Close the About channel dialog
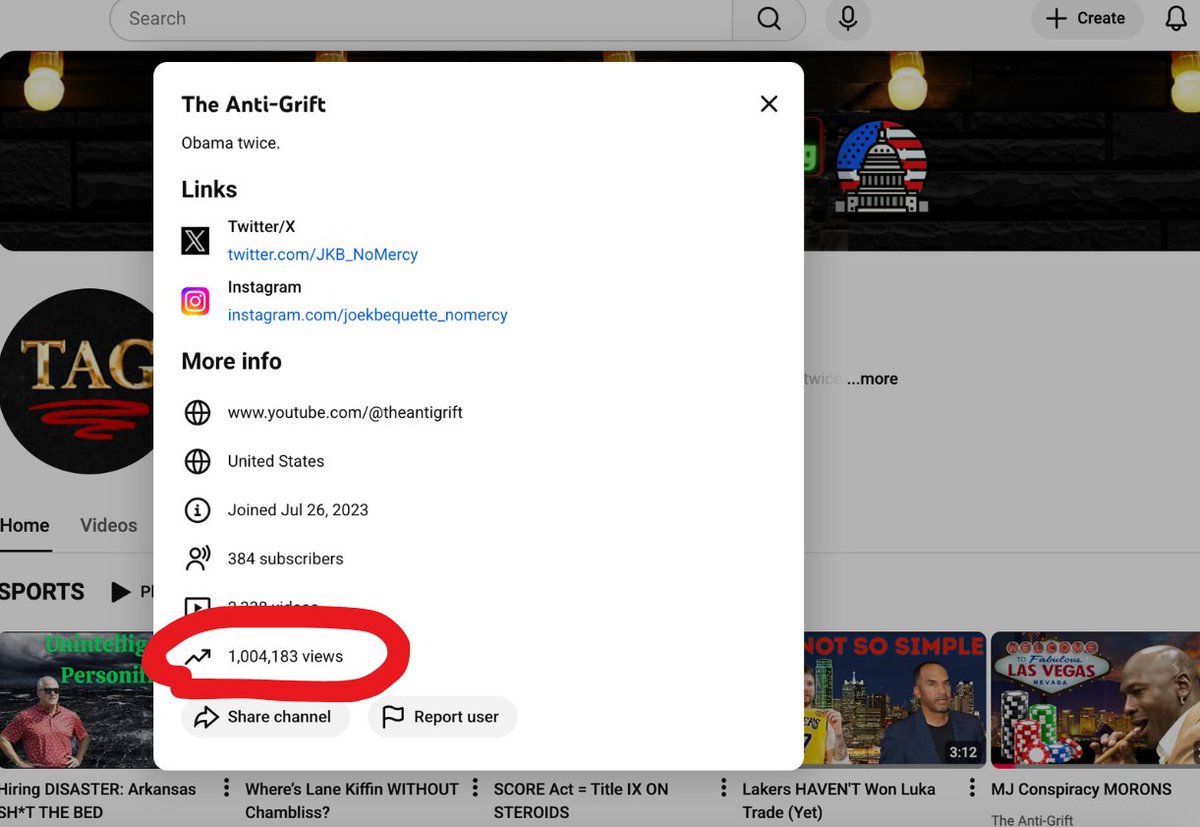Viewport: 1200px width, 827px height. [x=768, y=104]
